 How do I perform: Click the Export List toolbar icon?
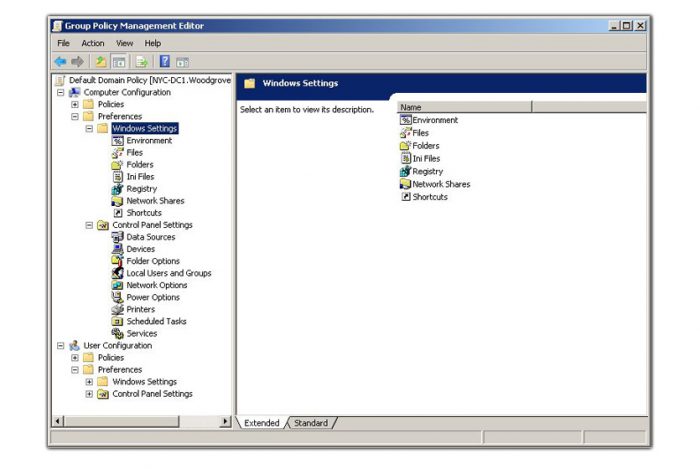[142, 62]
